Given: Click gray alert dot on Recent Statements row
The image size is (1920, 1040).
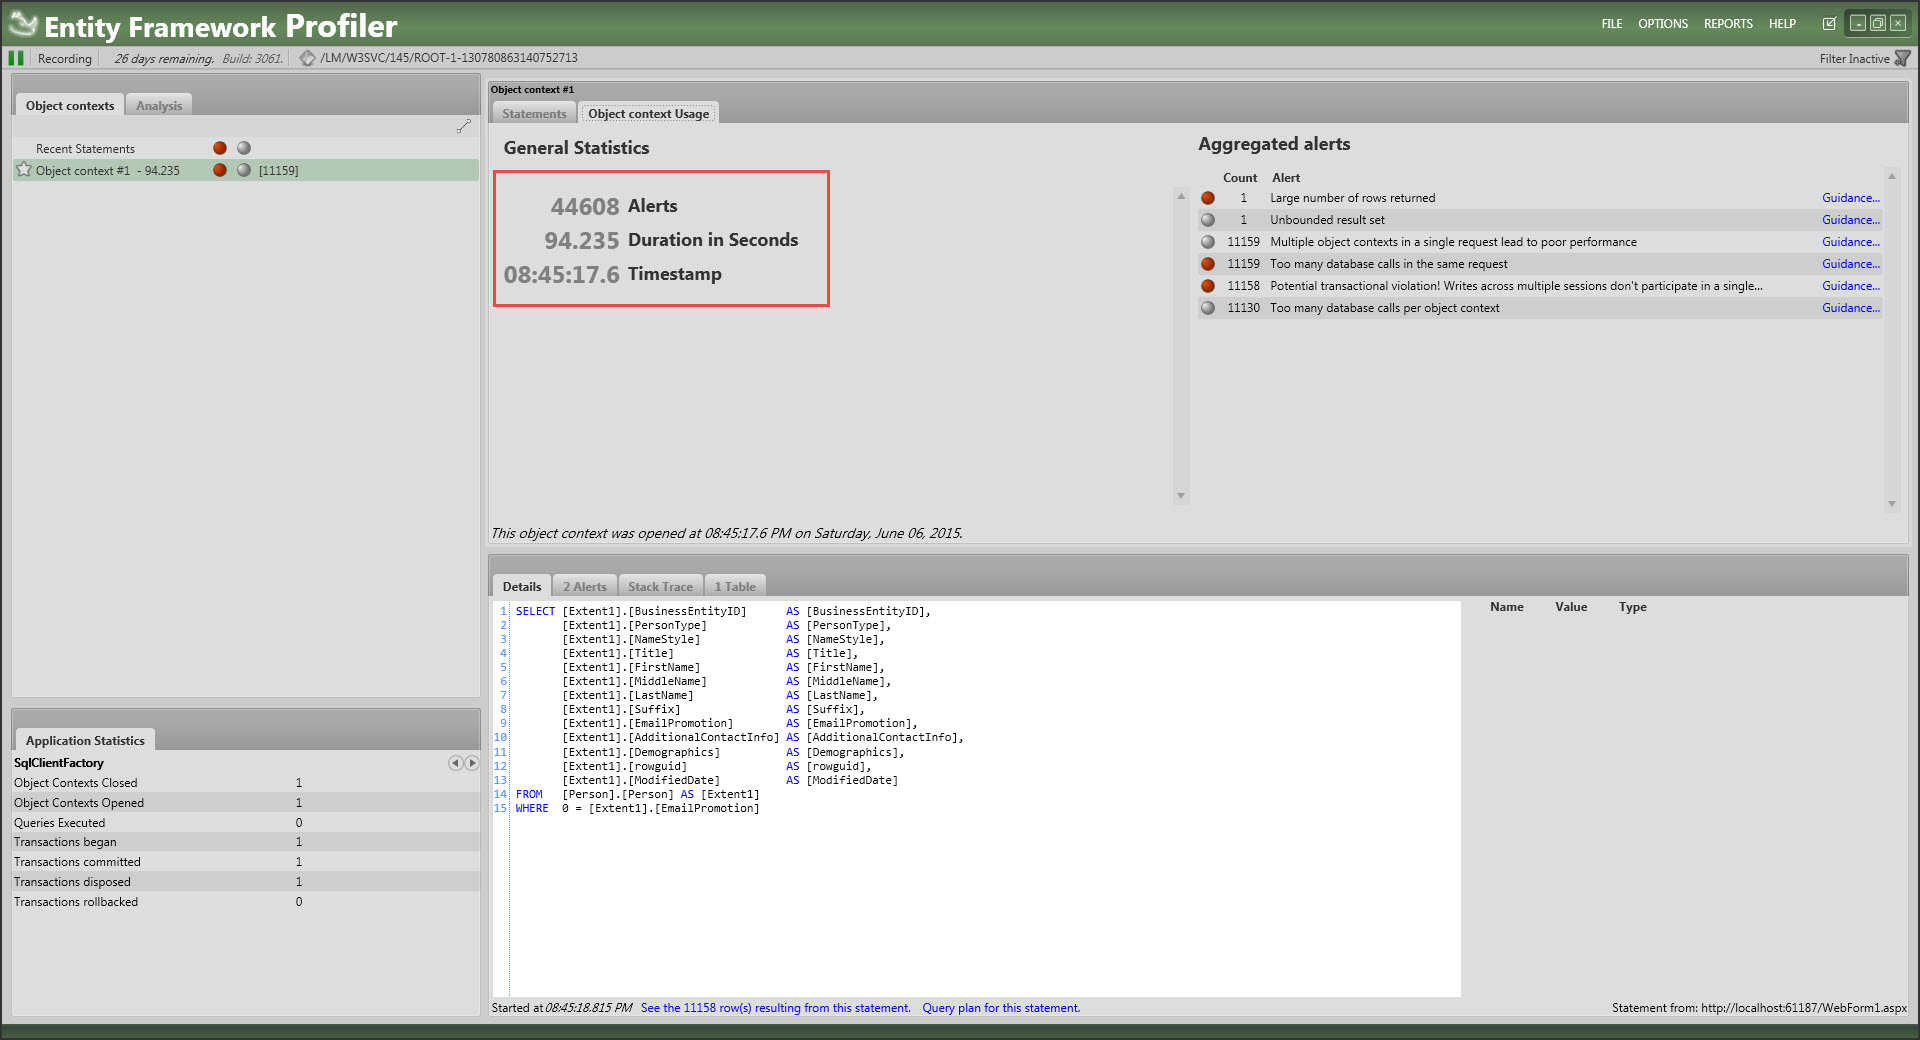Looking at the screenshot, I should [x=244, y=148].
